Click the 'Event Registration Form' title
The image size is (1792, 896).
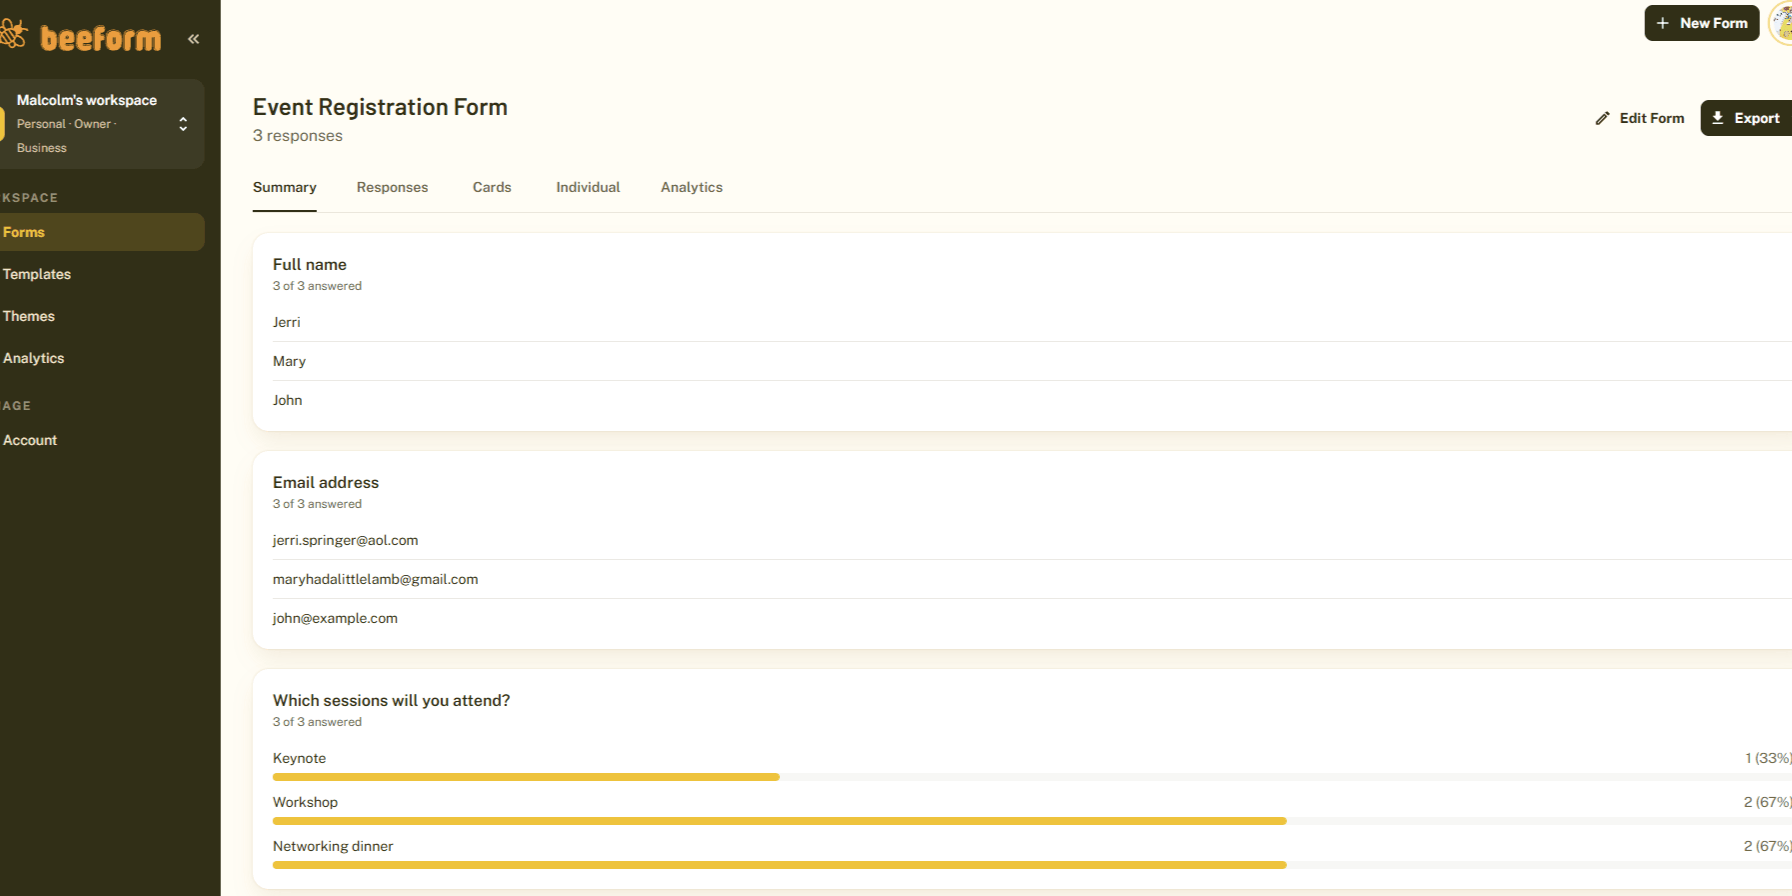pos(380,107)
